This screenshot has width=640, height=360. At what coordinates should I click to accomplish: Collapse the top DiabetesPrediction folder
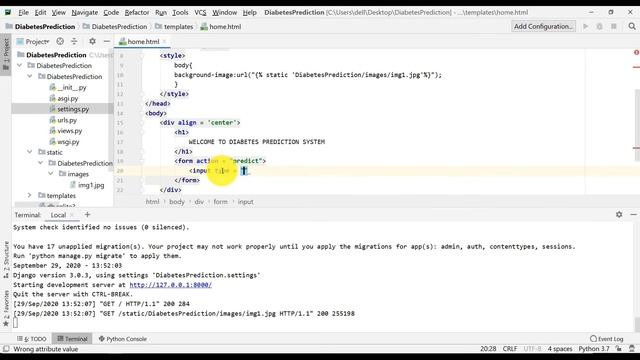(x=19, y=65)
